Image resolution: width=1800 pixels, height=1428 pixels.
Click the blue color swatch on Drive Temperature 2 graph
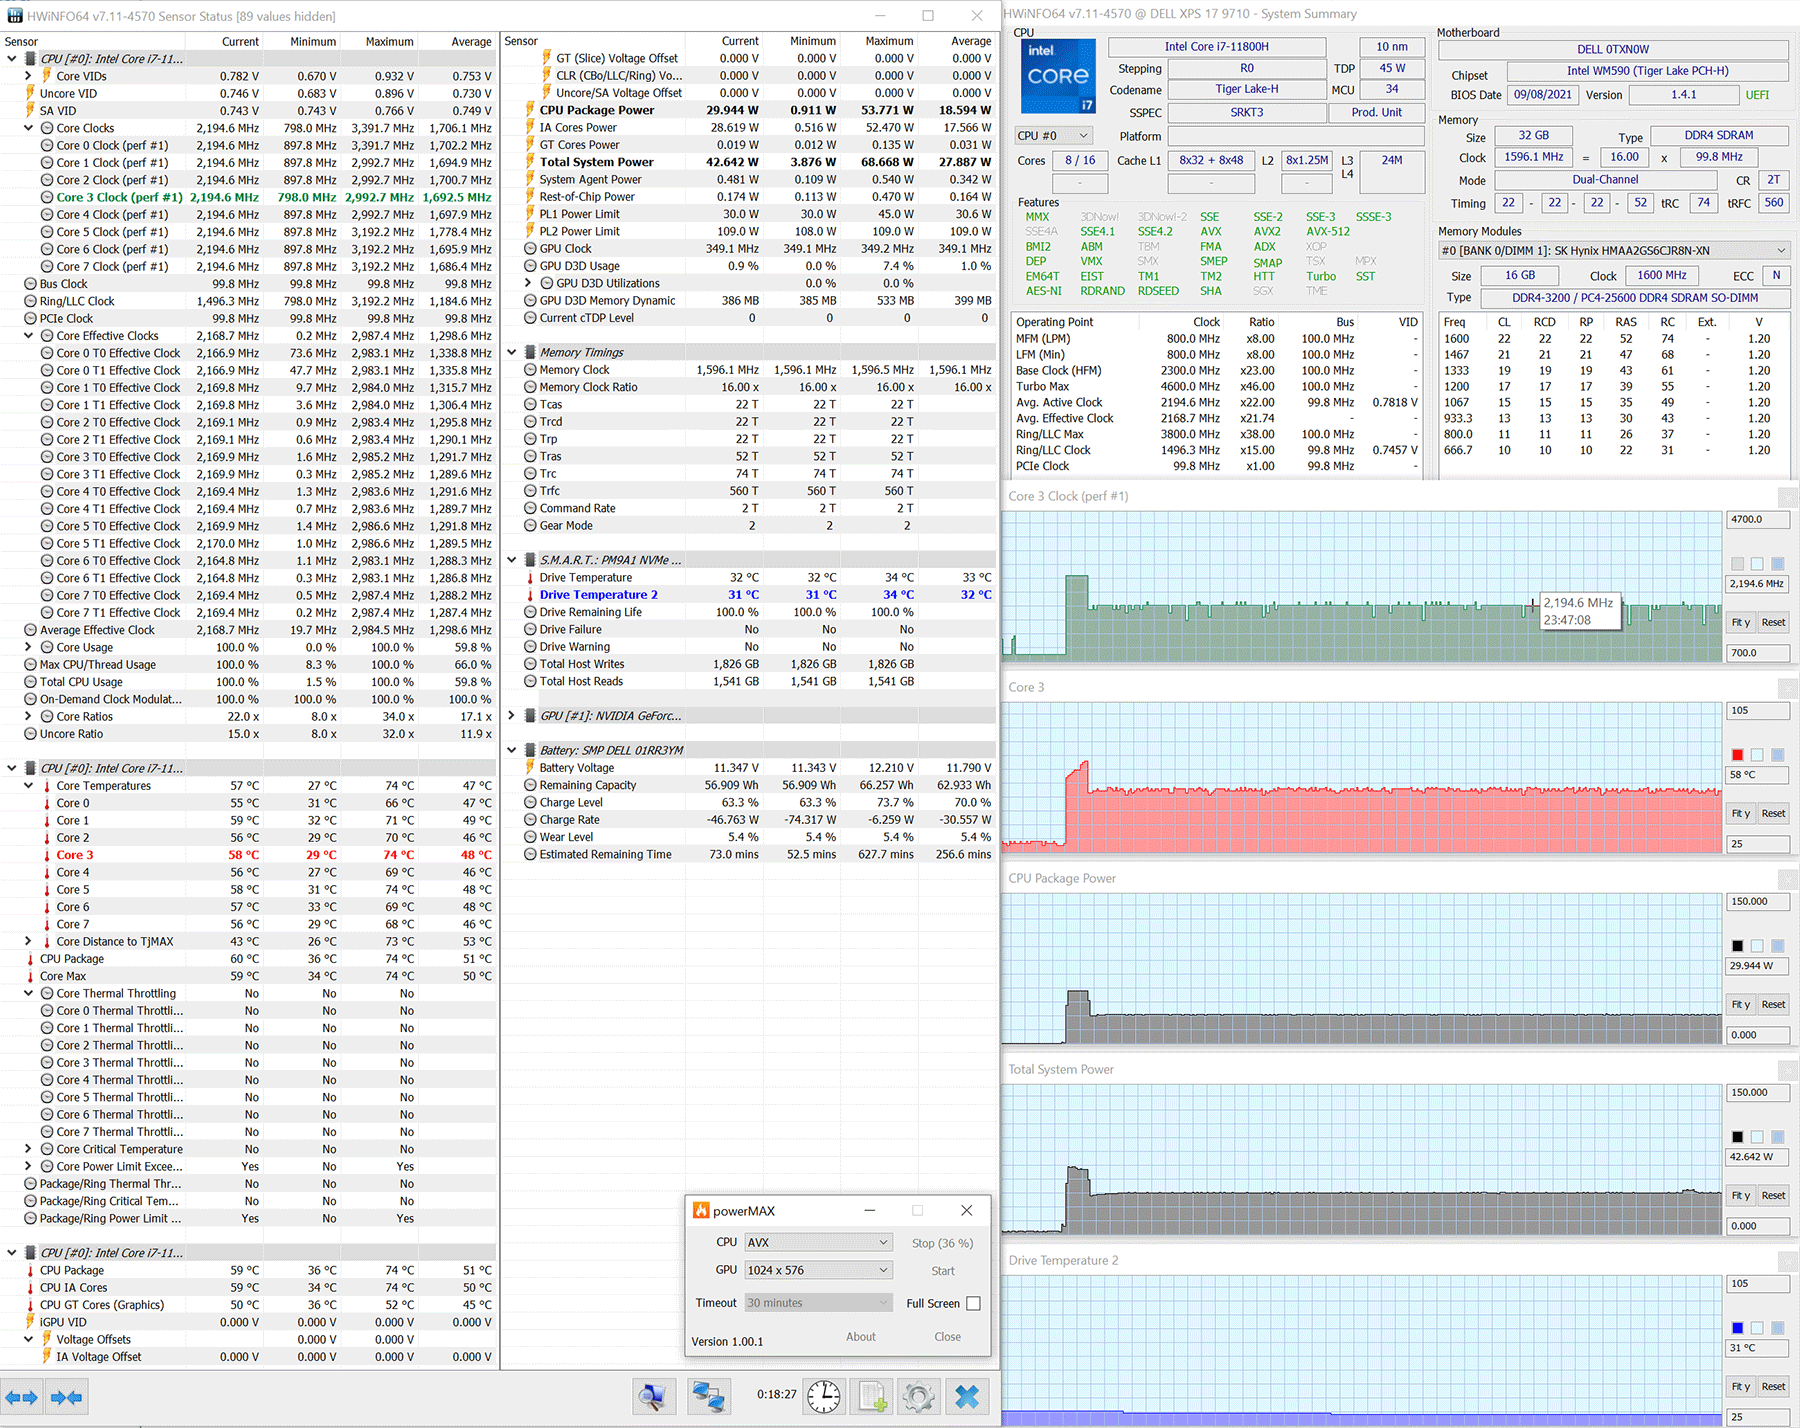(x=1737, y=1328)
